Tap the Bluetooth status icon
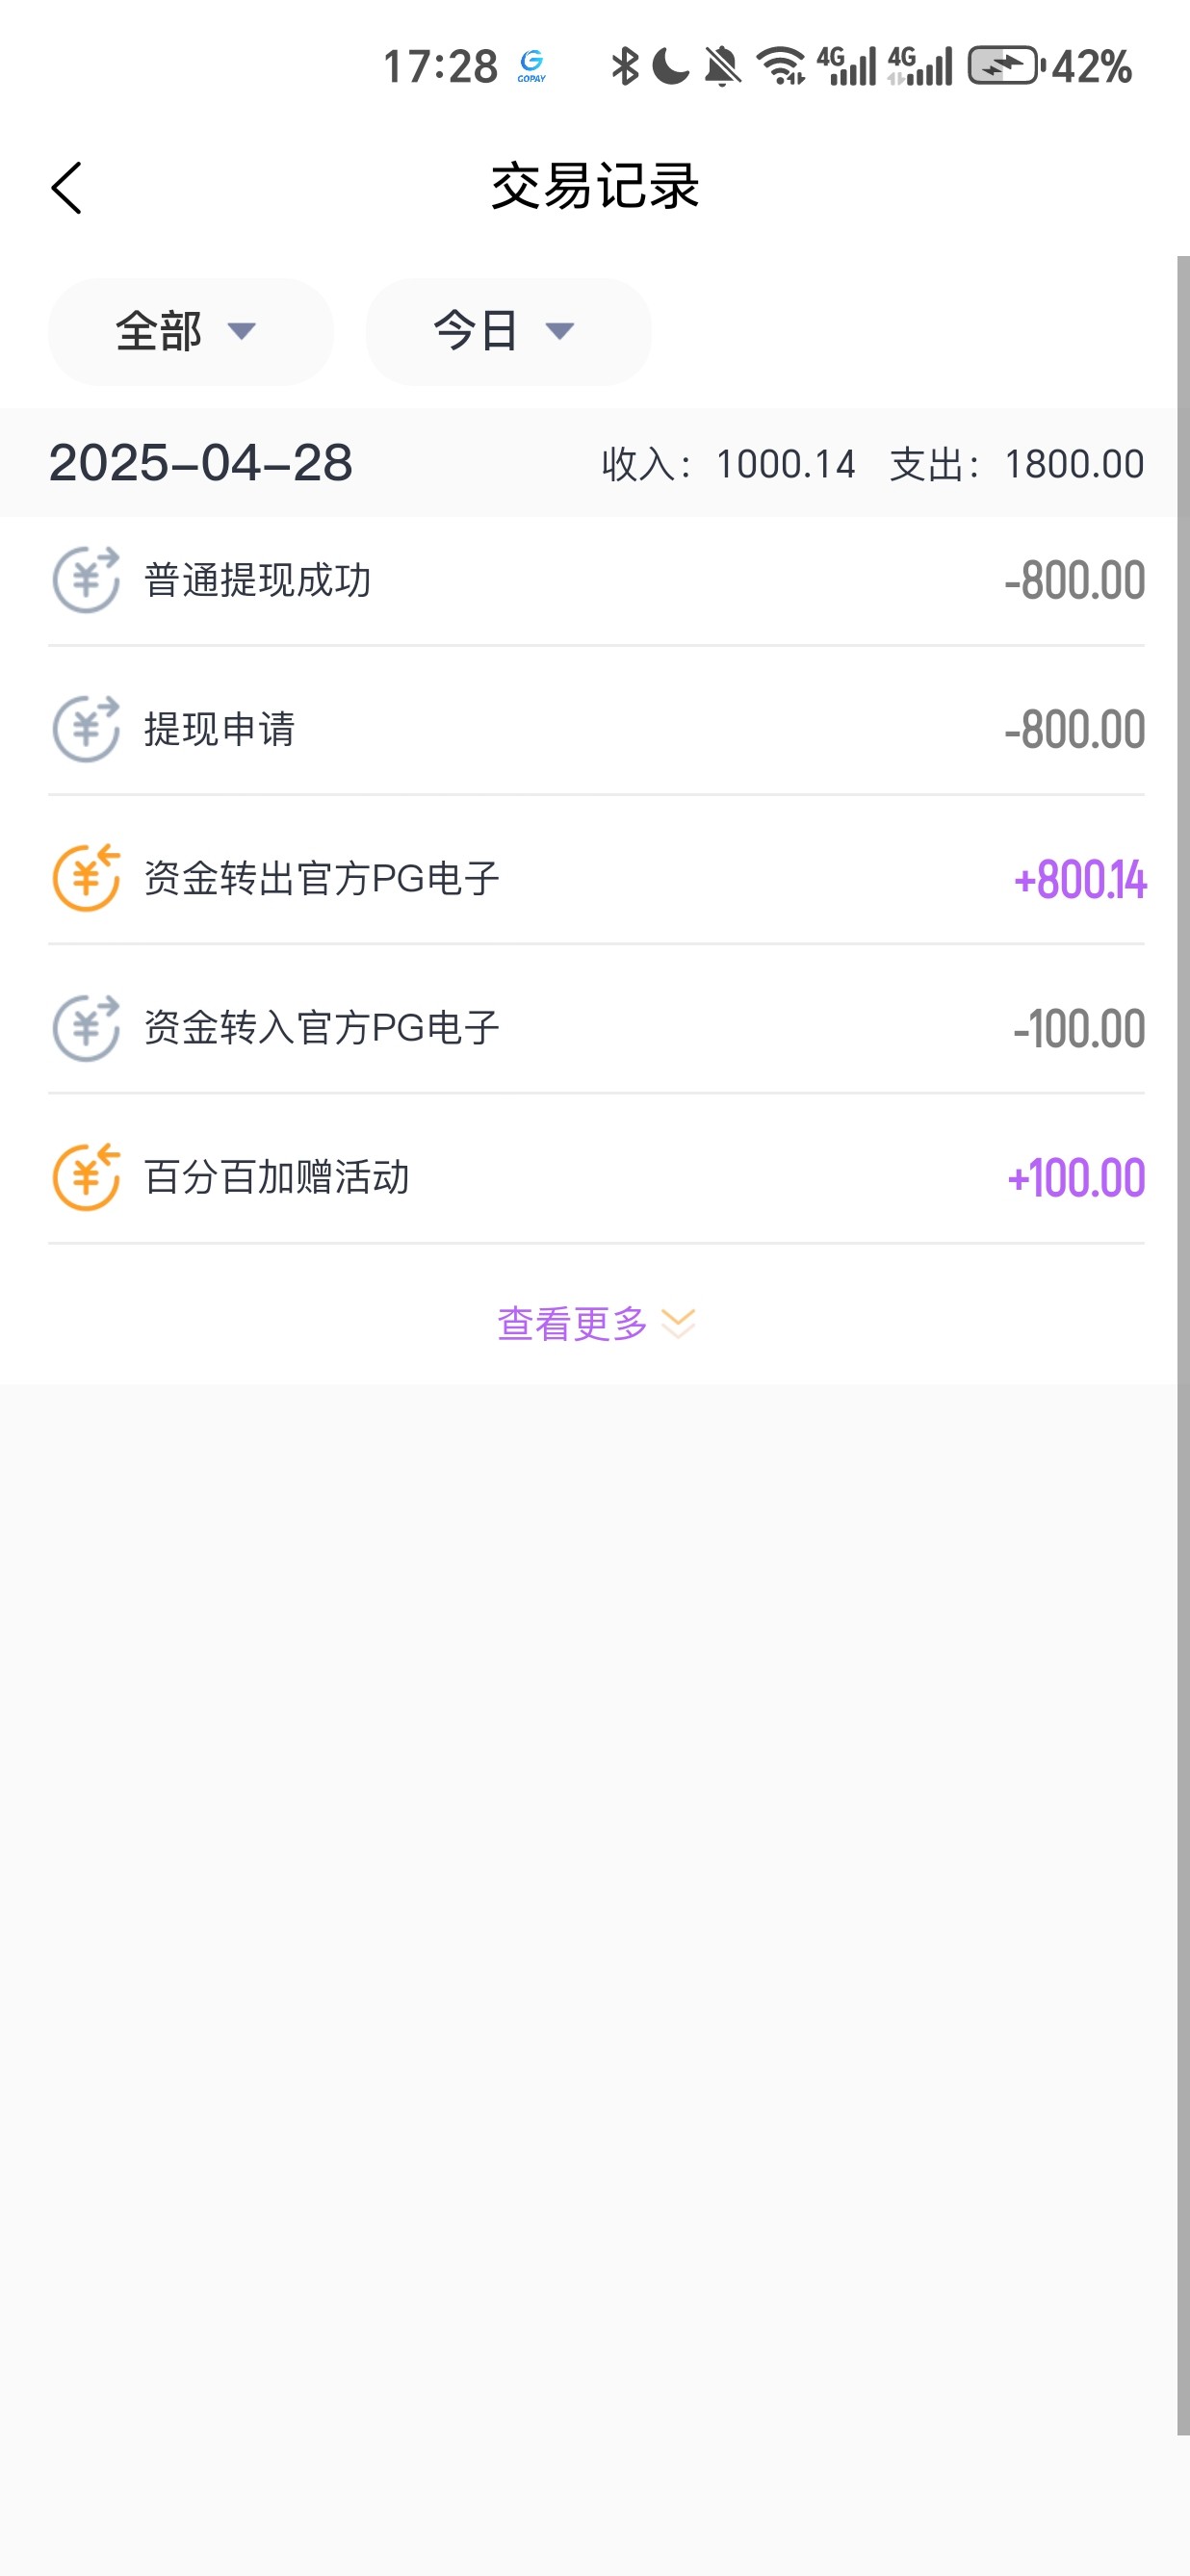Viewport: 1190px width, 2576px height. (x=625, y=67)
